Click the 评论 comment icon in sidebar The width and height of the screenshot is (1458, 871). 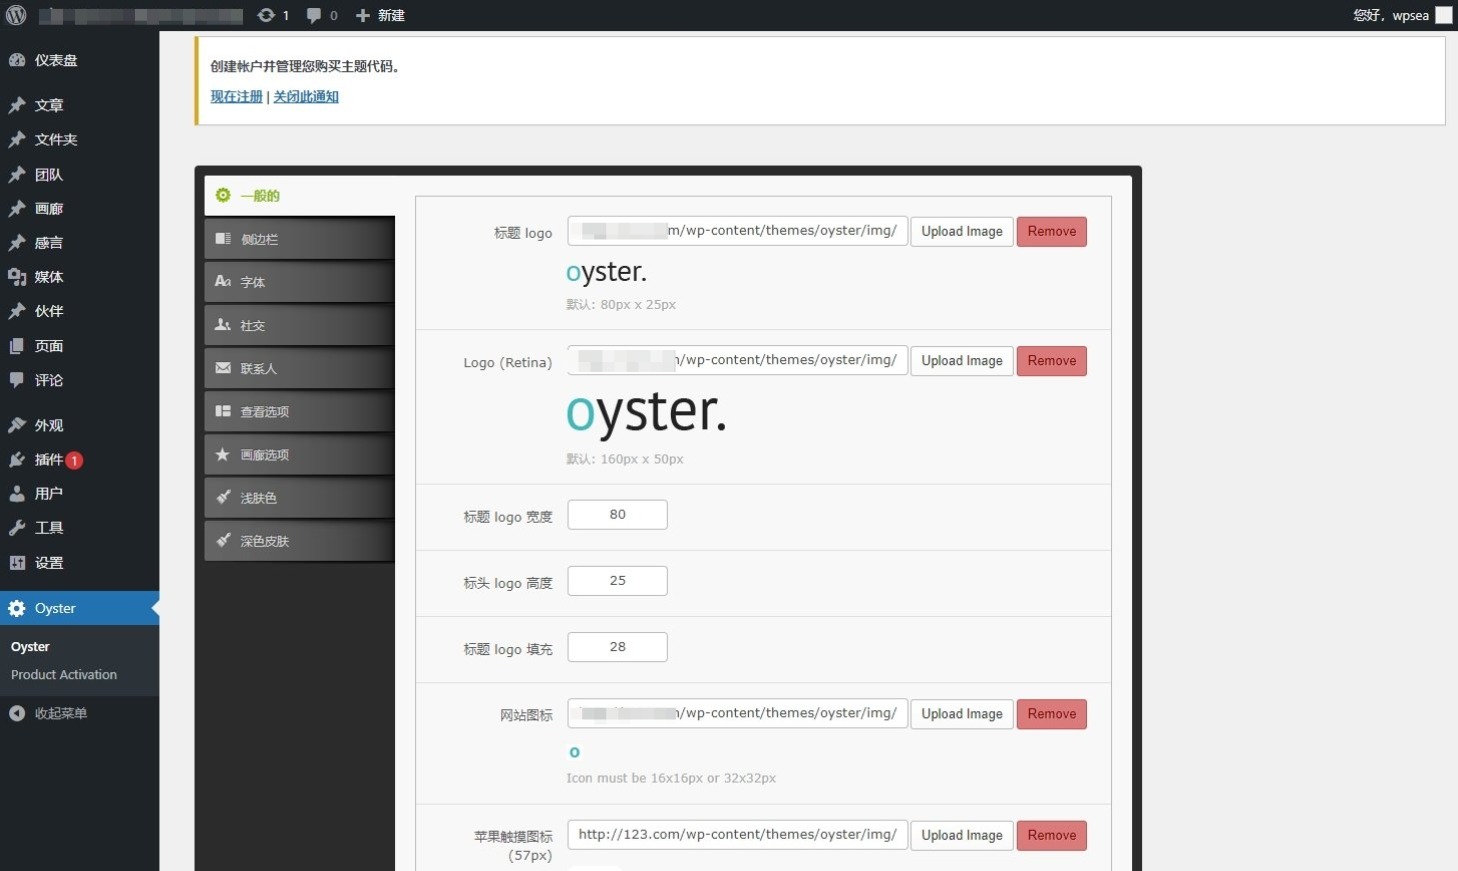click(17, 380)
